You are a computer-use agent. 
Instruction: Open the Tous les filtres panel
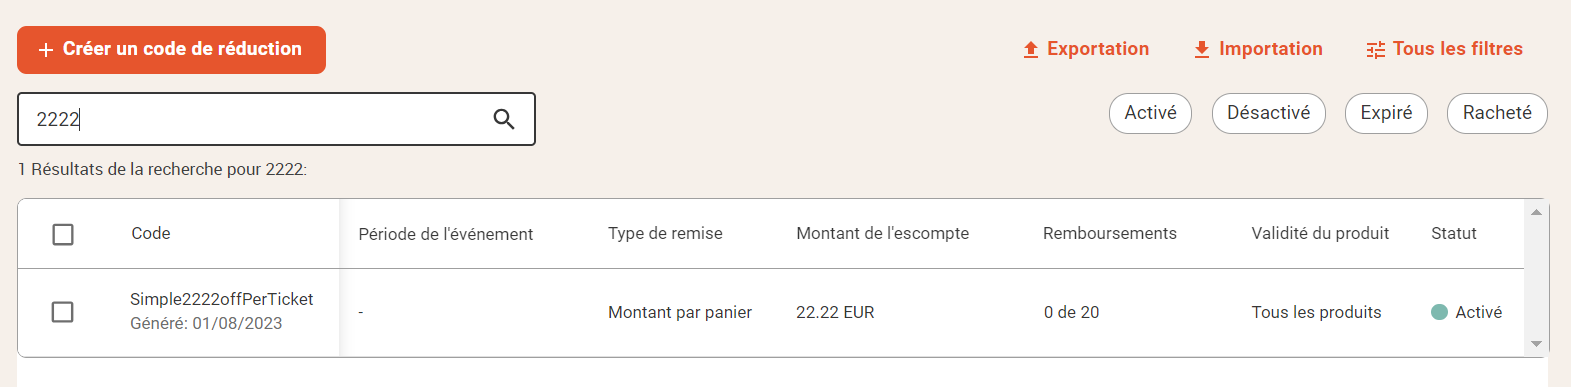pyautogui.click(x=1445, y=49)
